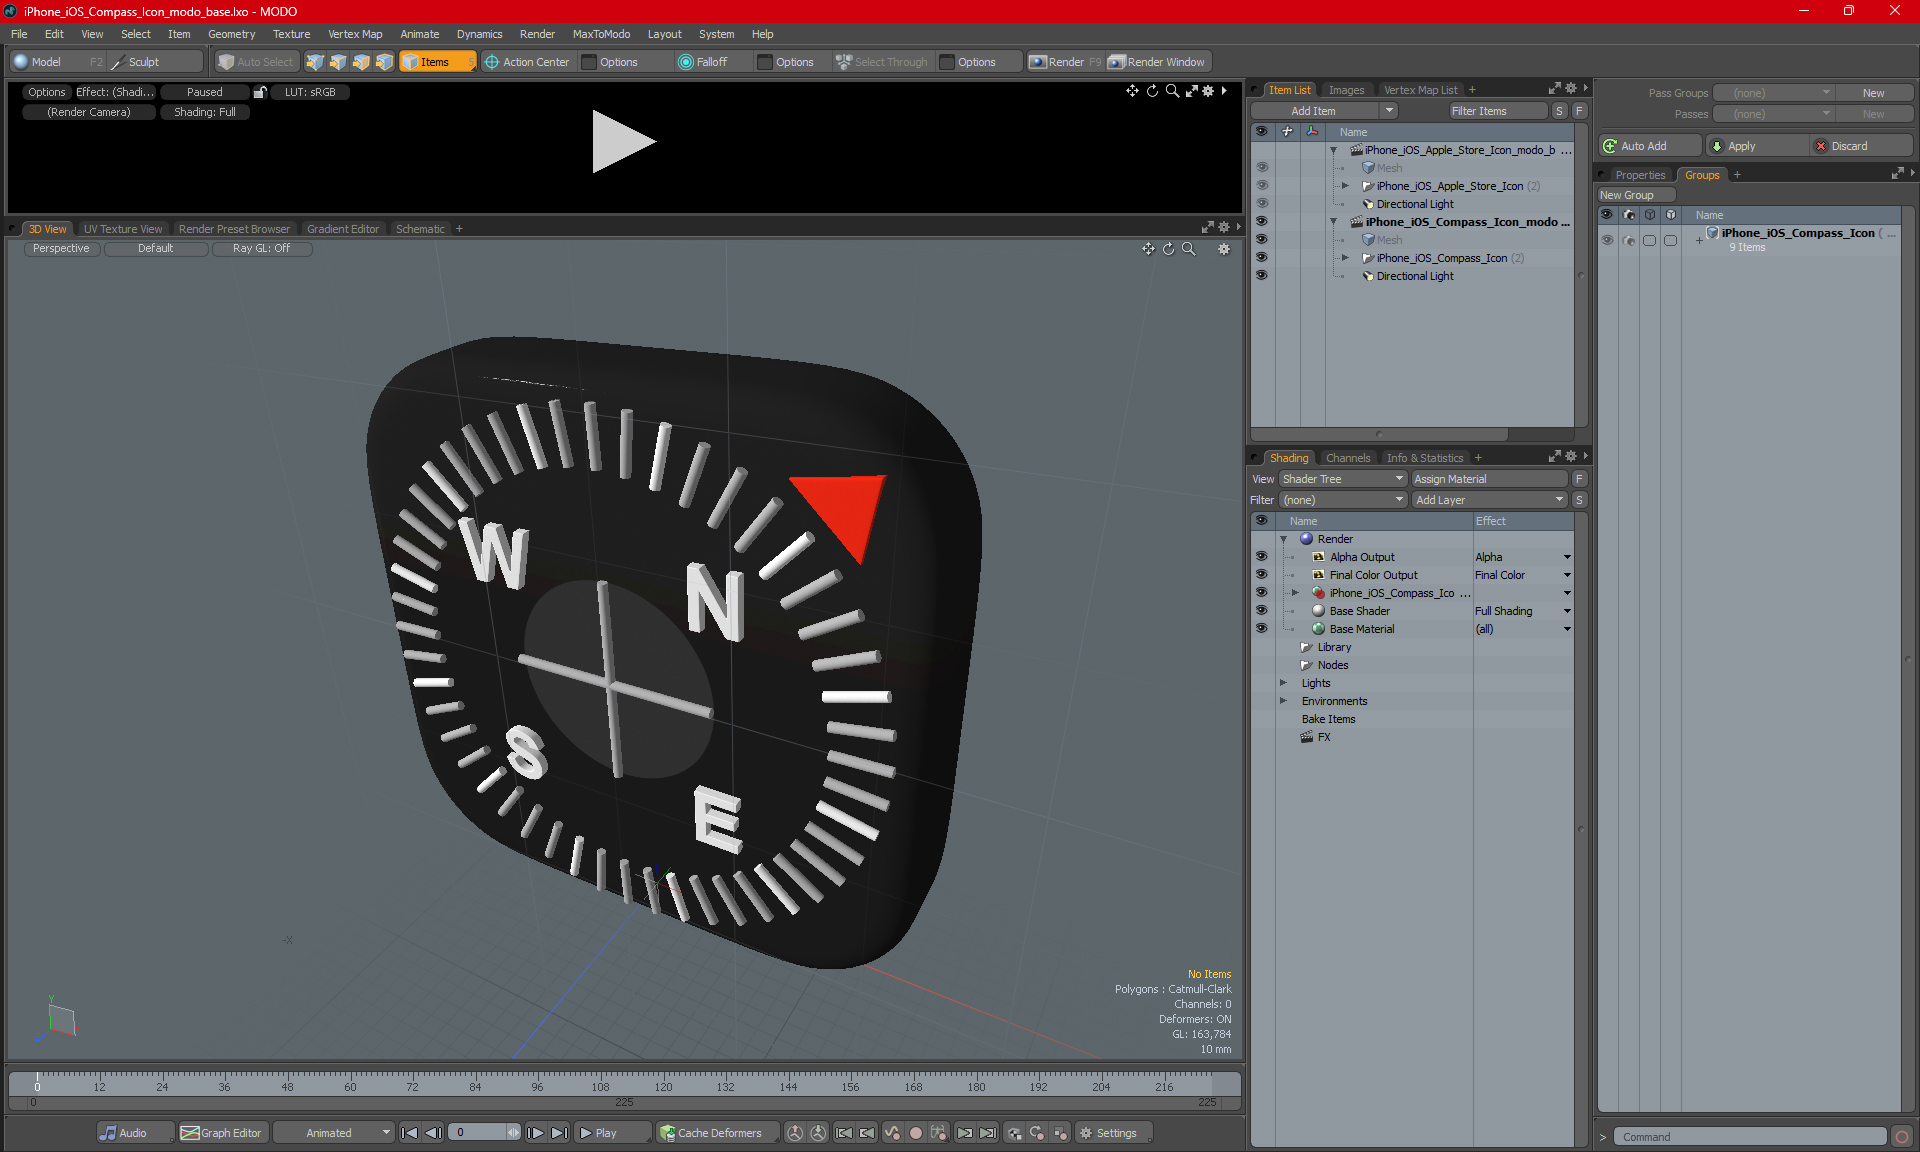The width and height of the screenshot is (1920, 1152).
Task: Click the Discard button
Action: coord(1860,146)
